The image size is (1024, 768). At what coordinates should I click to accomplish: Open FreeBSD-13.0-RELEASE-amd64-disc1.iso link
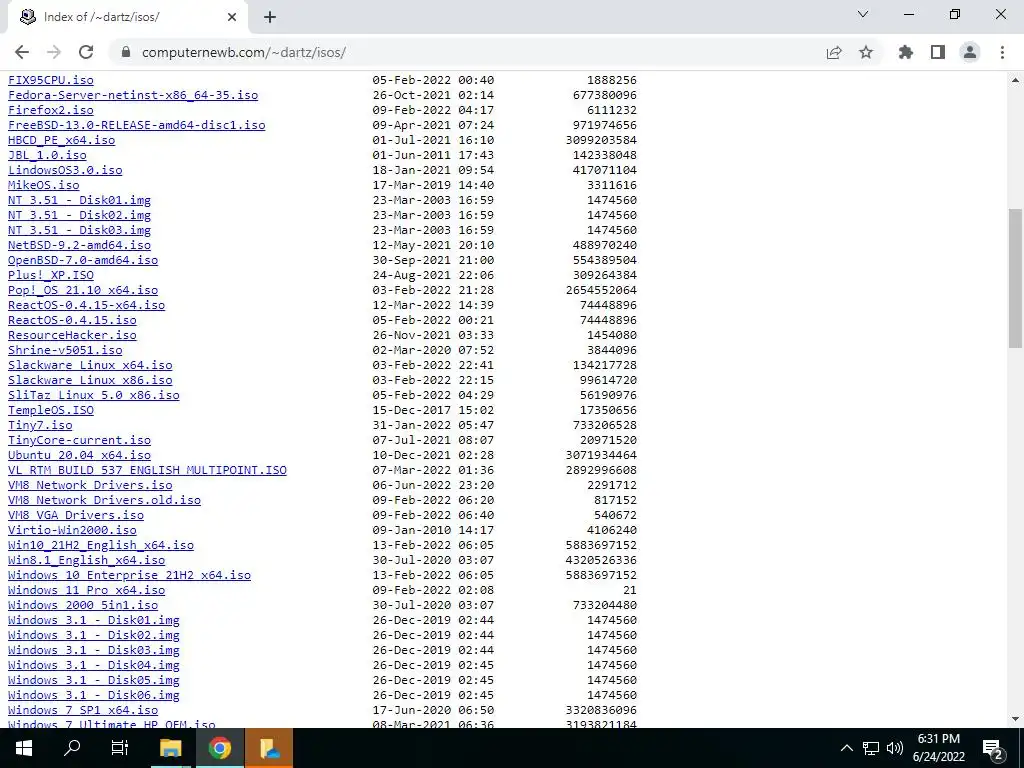coord(136,125)
